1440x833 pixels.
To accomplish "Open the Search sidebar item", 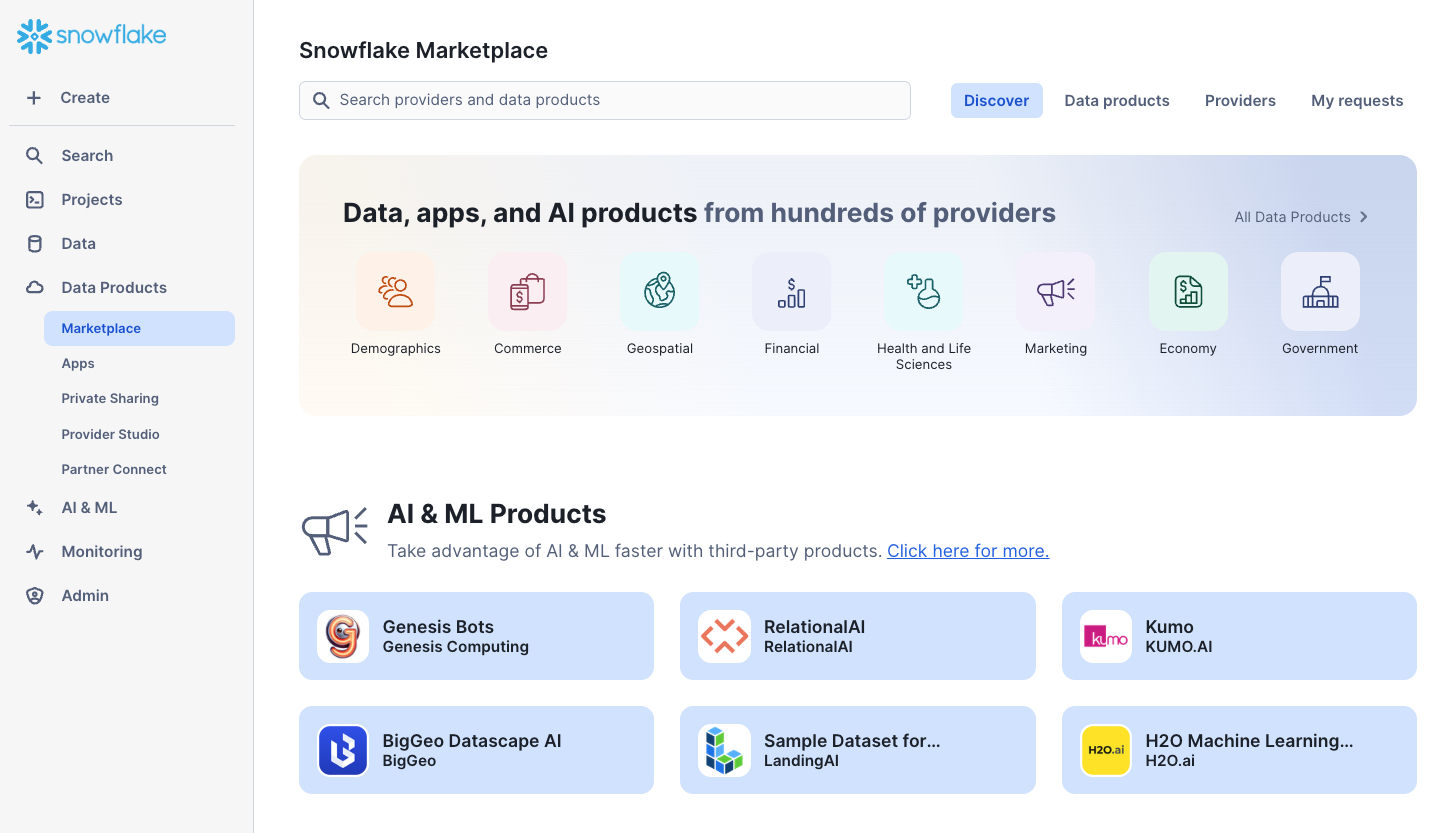I will tap(86, 155).
